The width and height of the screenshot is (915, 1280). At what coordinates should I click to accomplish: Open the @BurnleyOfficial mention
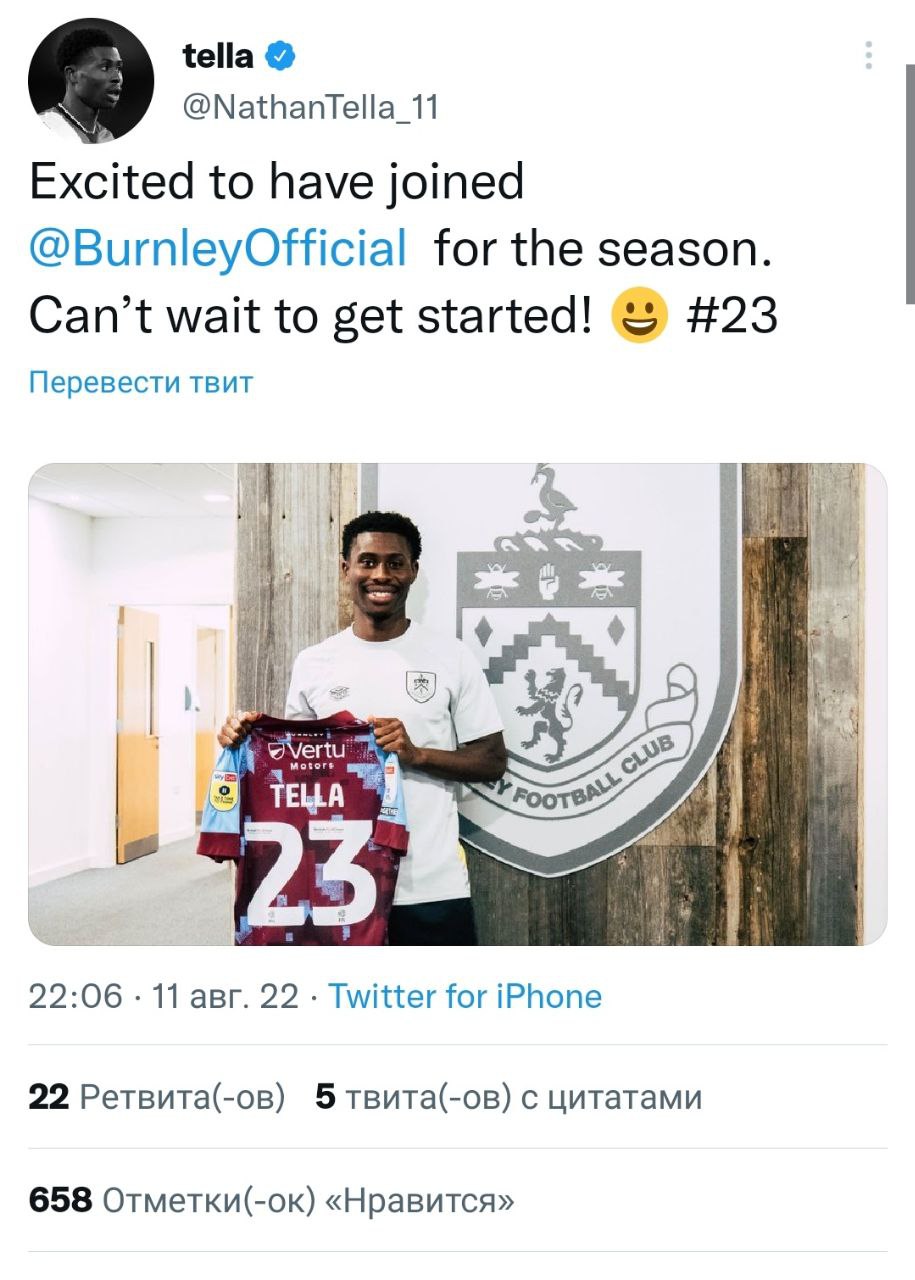(218, 248)
